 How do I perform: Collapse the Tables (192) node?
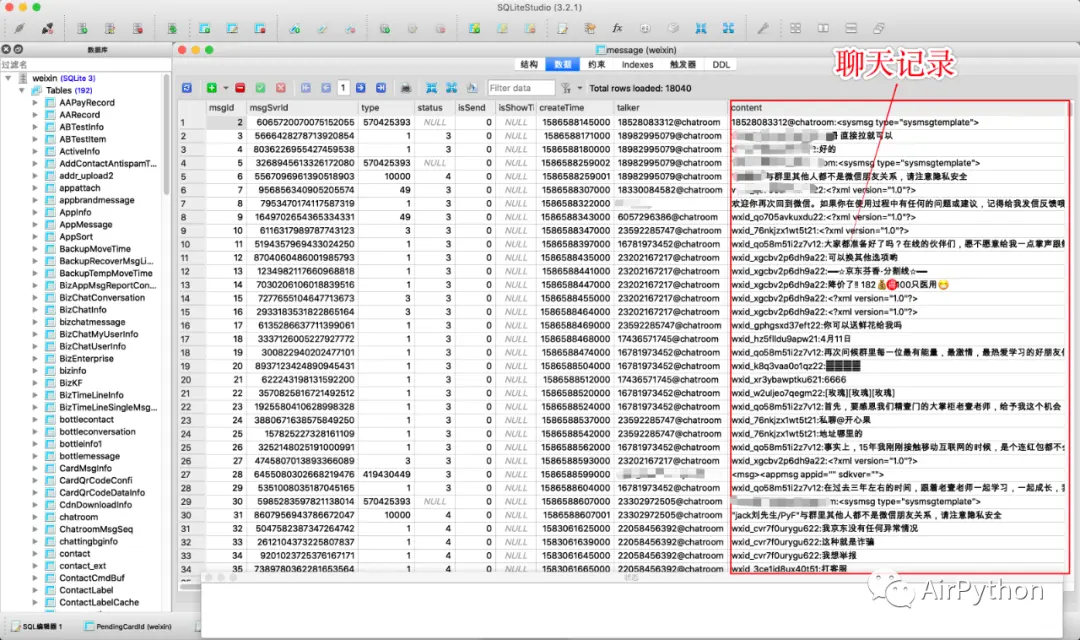(22, 90)
